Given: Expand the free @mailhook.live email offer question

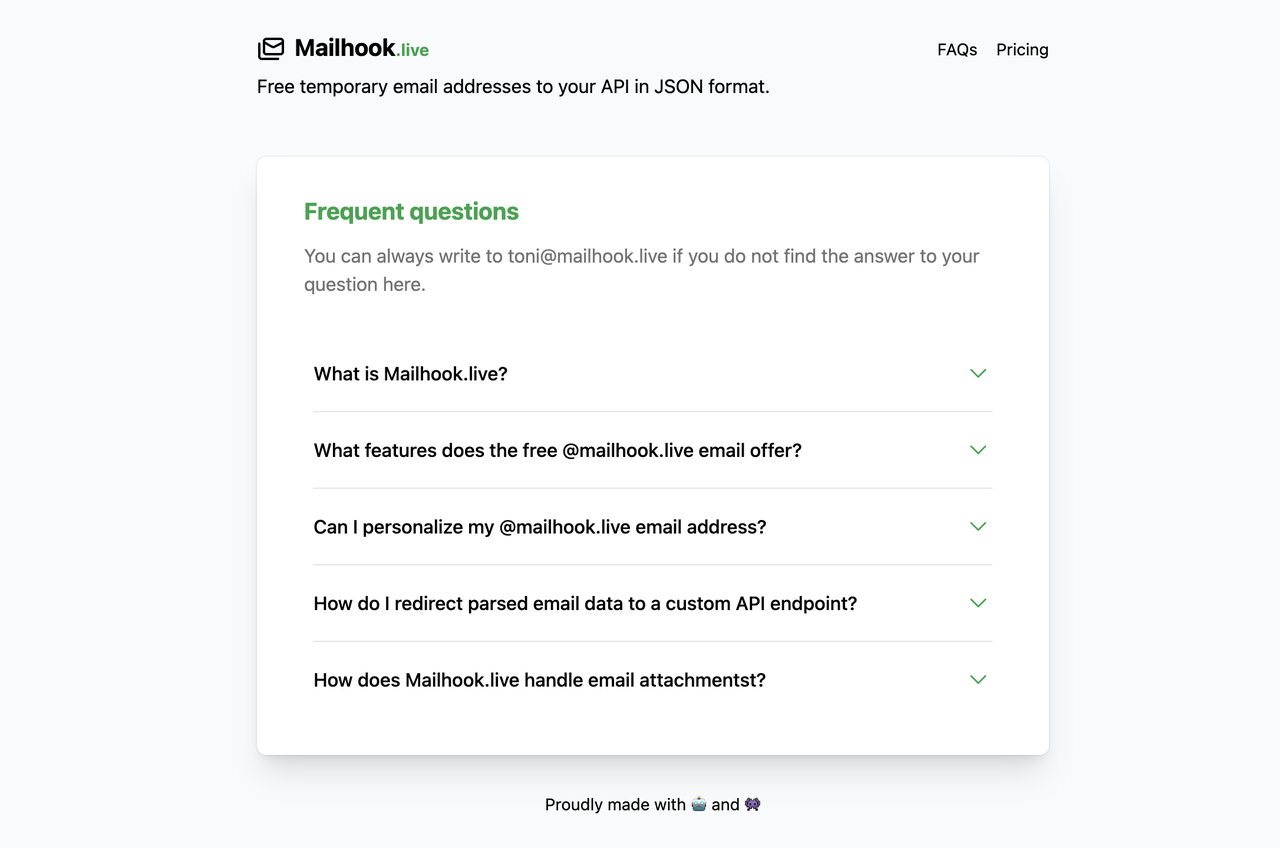Looking at the screenshot, I should pyautogui.click(x=557, y=450).
